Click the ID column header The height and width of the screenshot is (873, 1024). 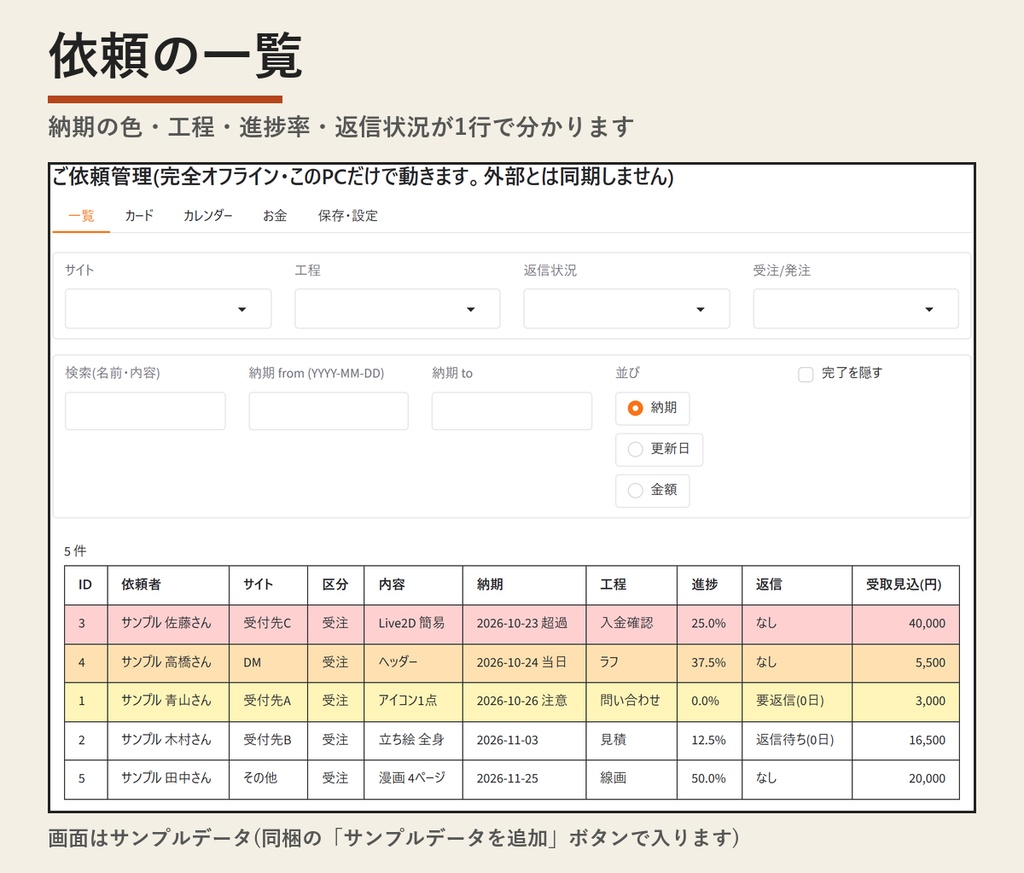[86, 585]
